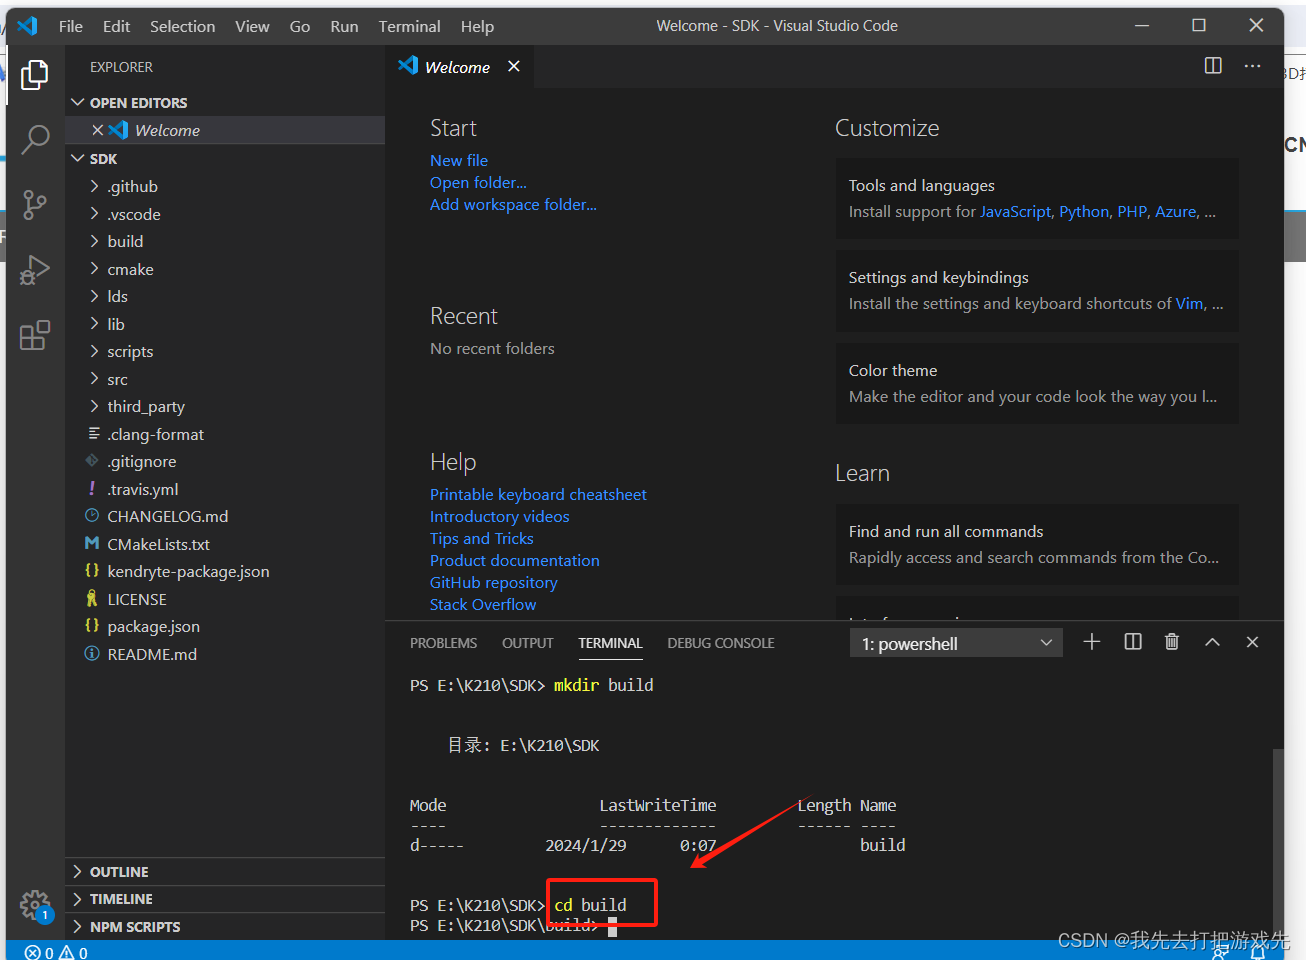Click Add workspace folder... link
1306x960 pixels.
(513, 204)
